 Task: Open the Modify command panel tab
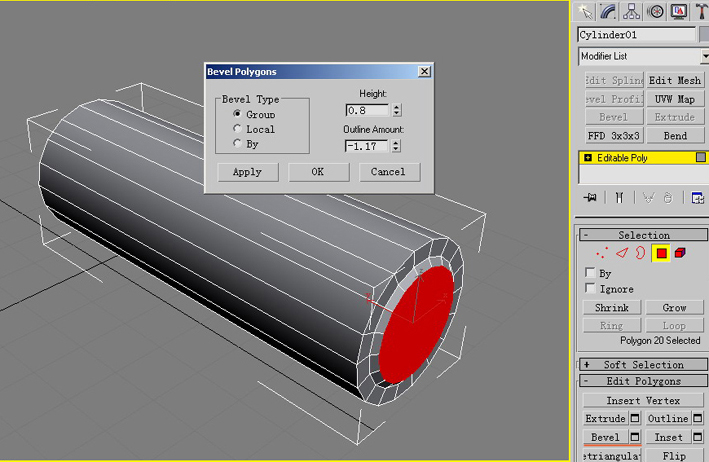[x=609, y=11]
